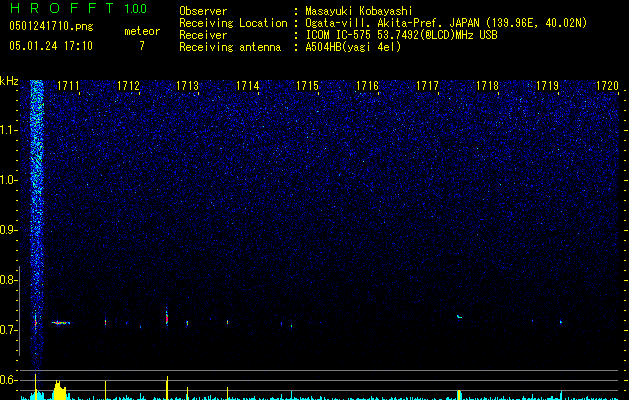The image size is (629, 400).
Task: Click the 1711 time axis marker
Action: [x=68, y=85]
